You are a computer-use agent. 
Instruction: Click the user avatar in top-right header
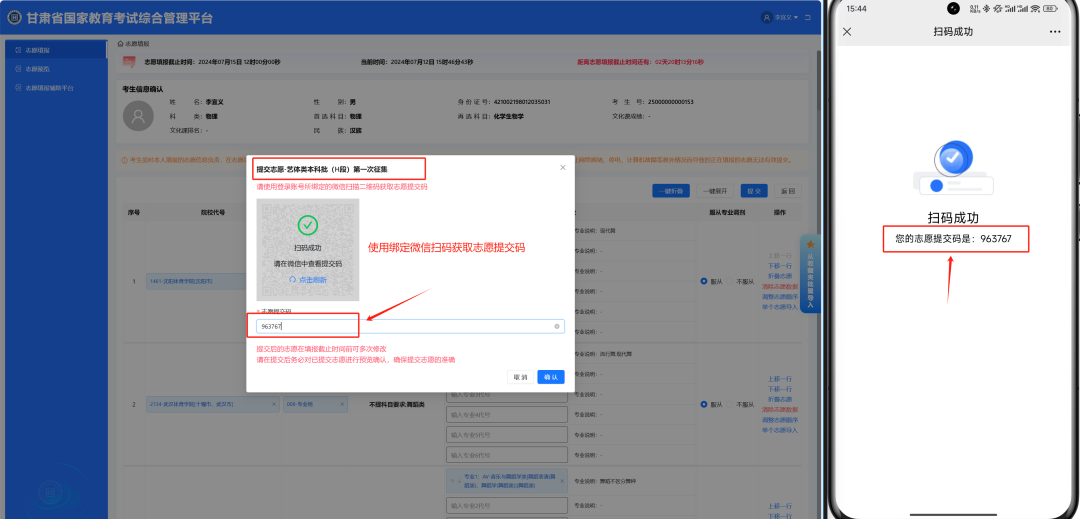[767, 18]
